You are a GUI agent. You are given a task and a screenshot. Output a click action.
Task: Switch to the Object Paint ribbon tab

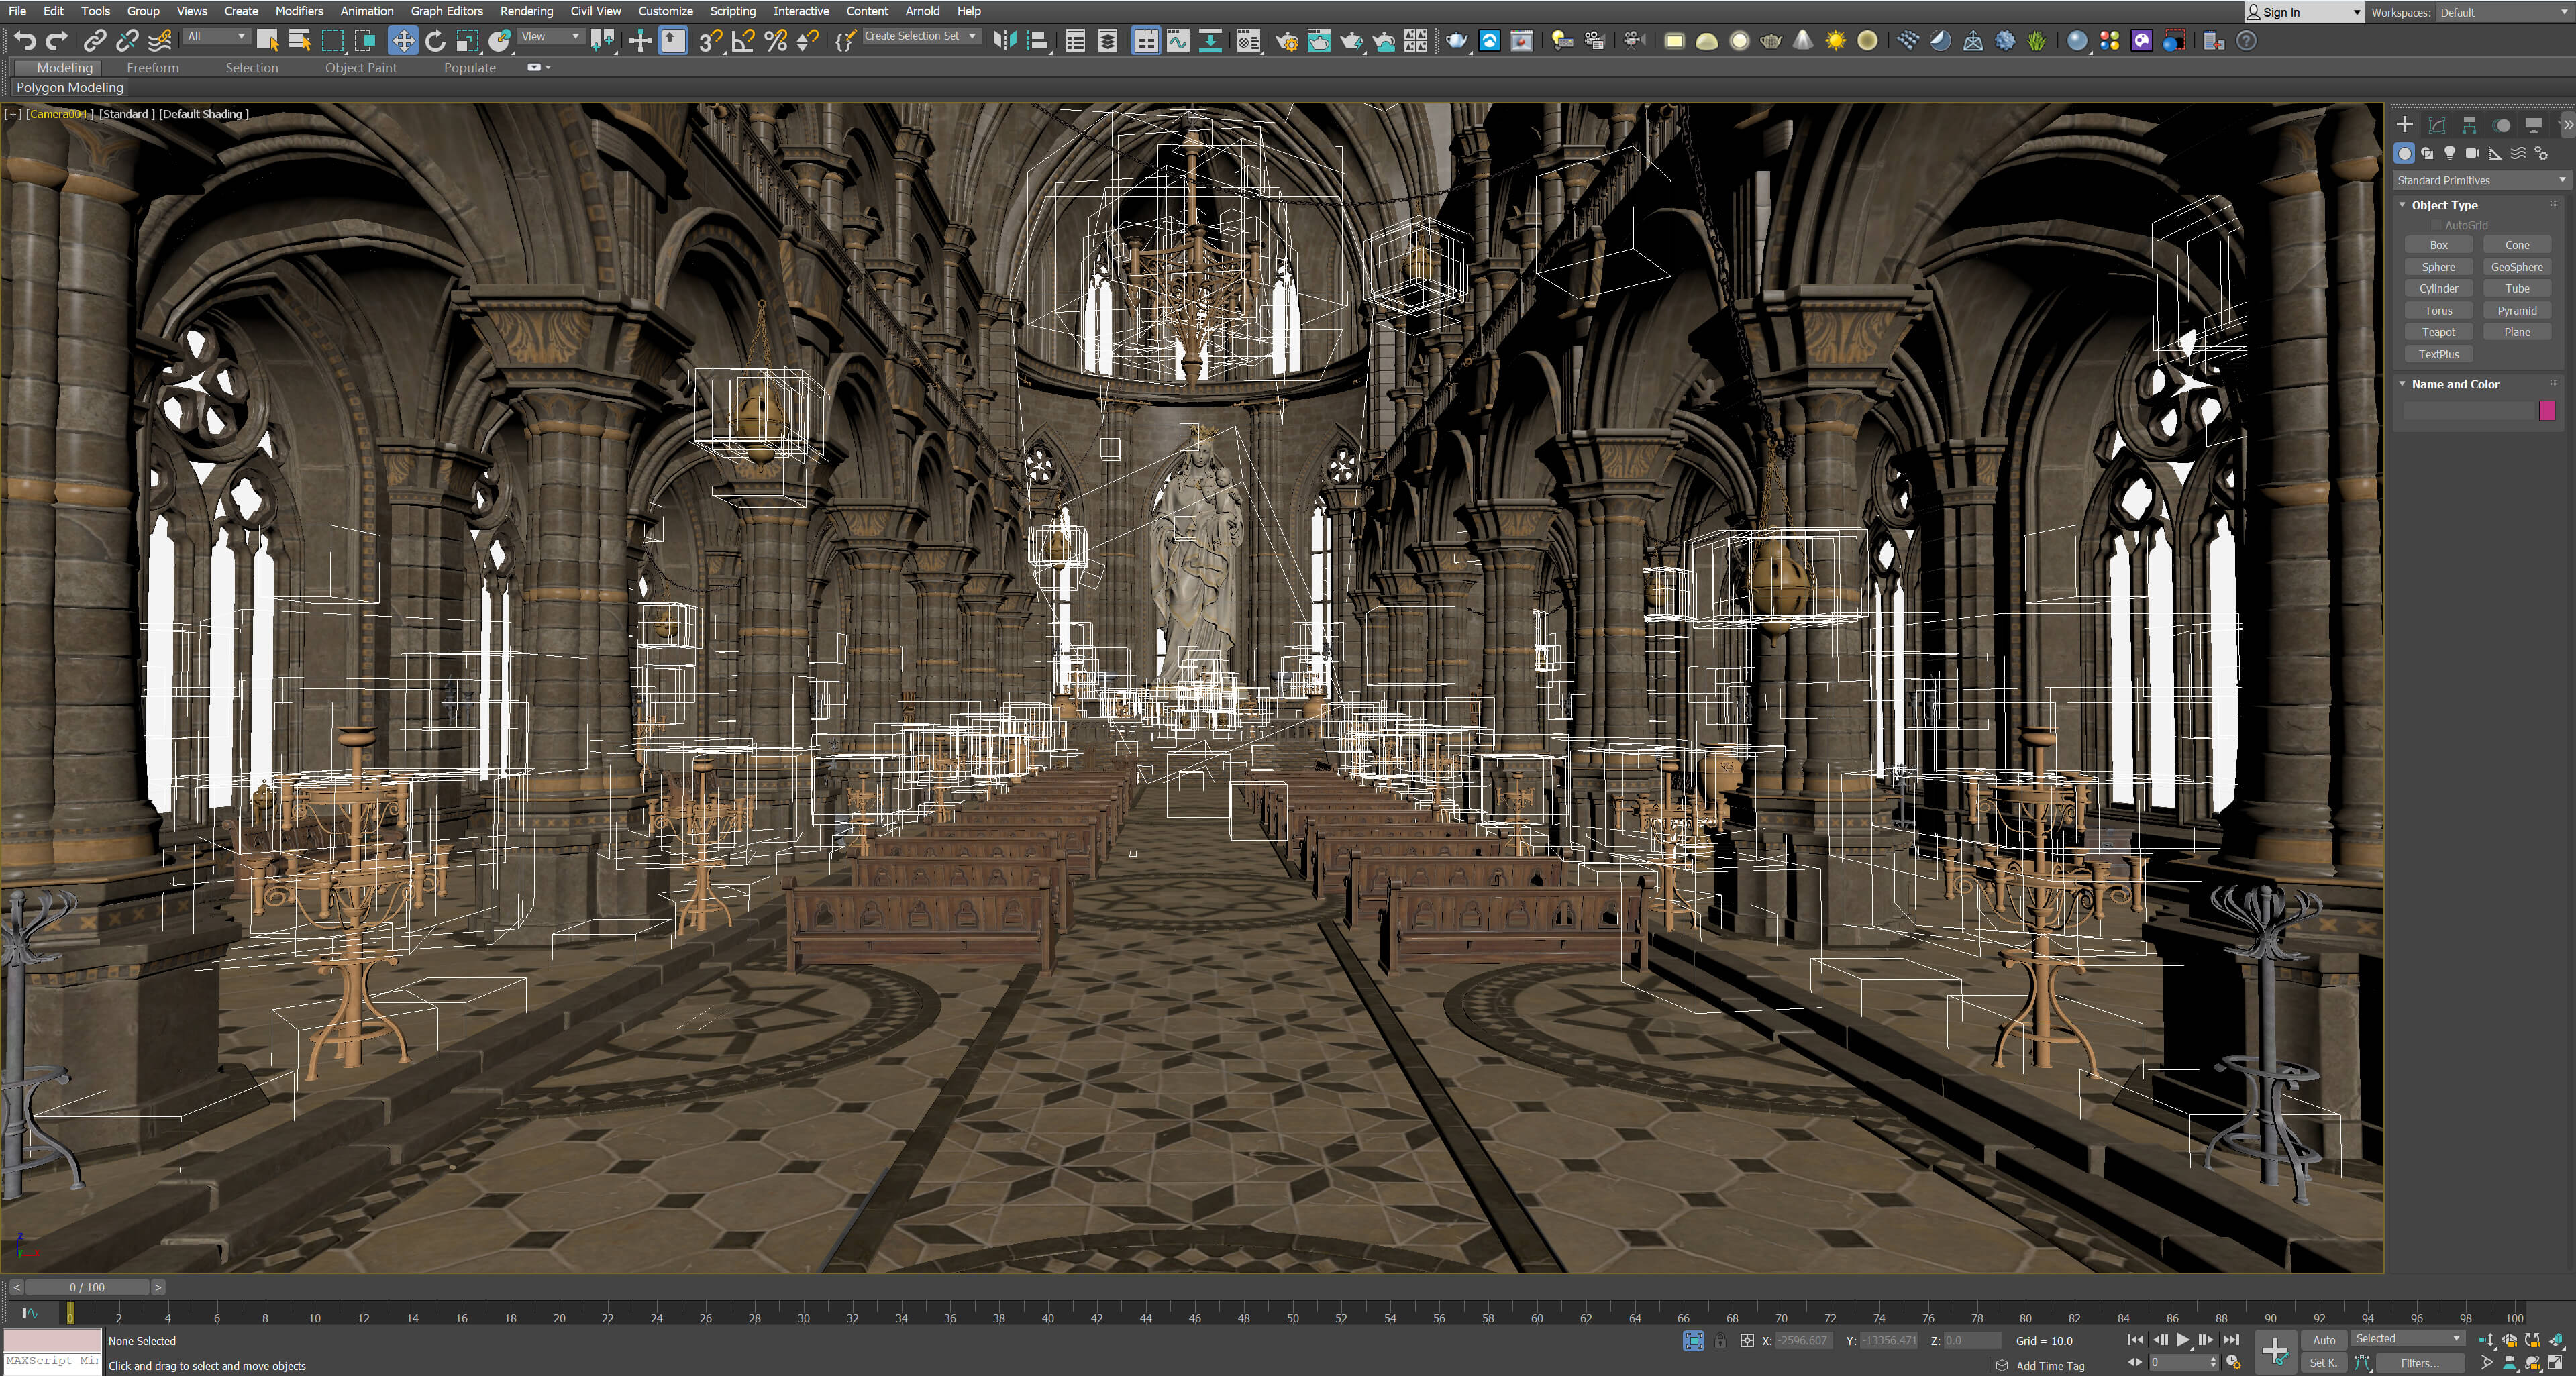[x=360, y=68]
